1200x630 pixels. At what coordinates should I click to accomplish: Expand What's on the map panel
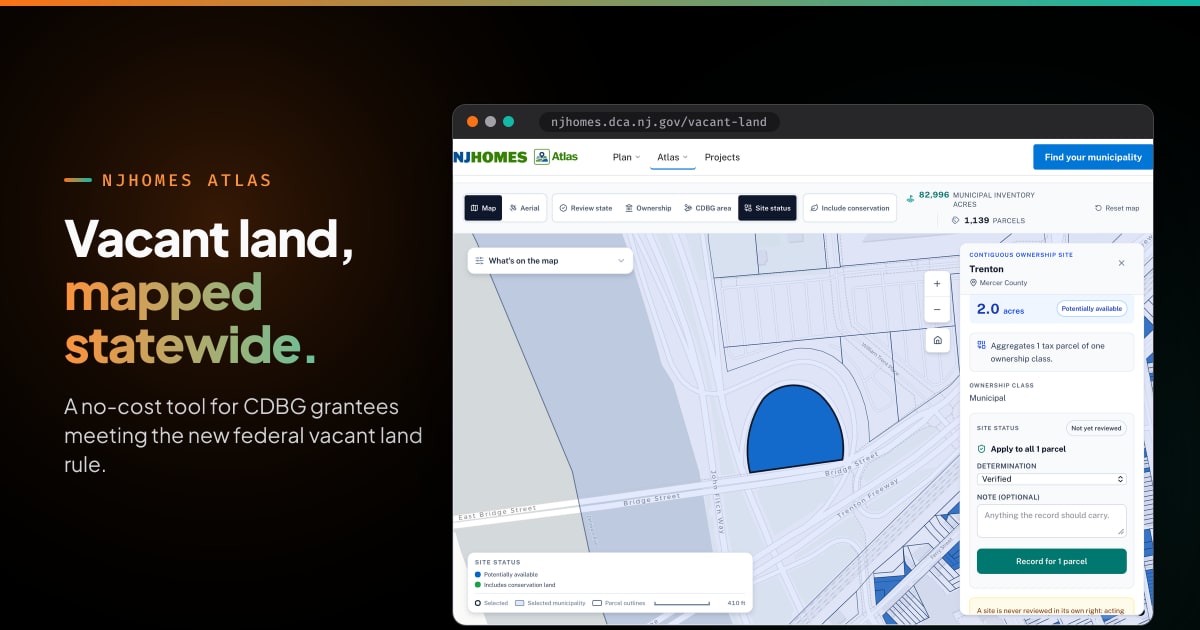(x=550, y=261)
